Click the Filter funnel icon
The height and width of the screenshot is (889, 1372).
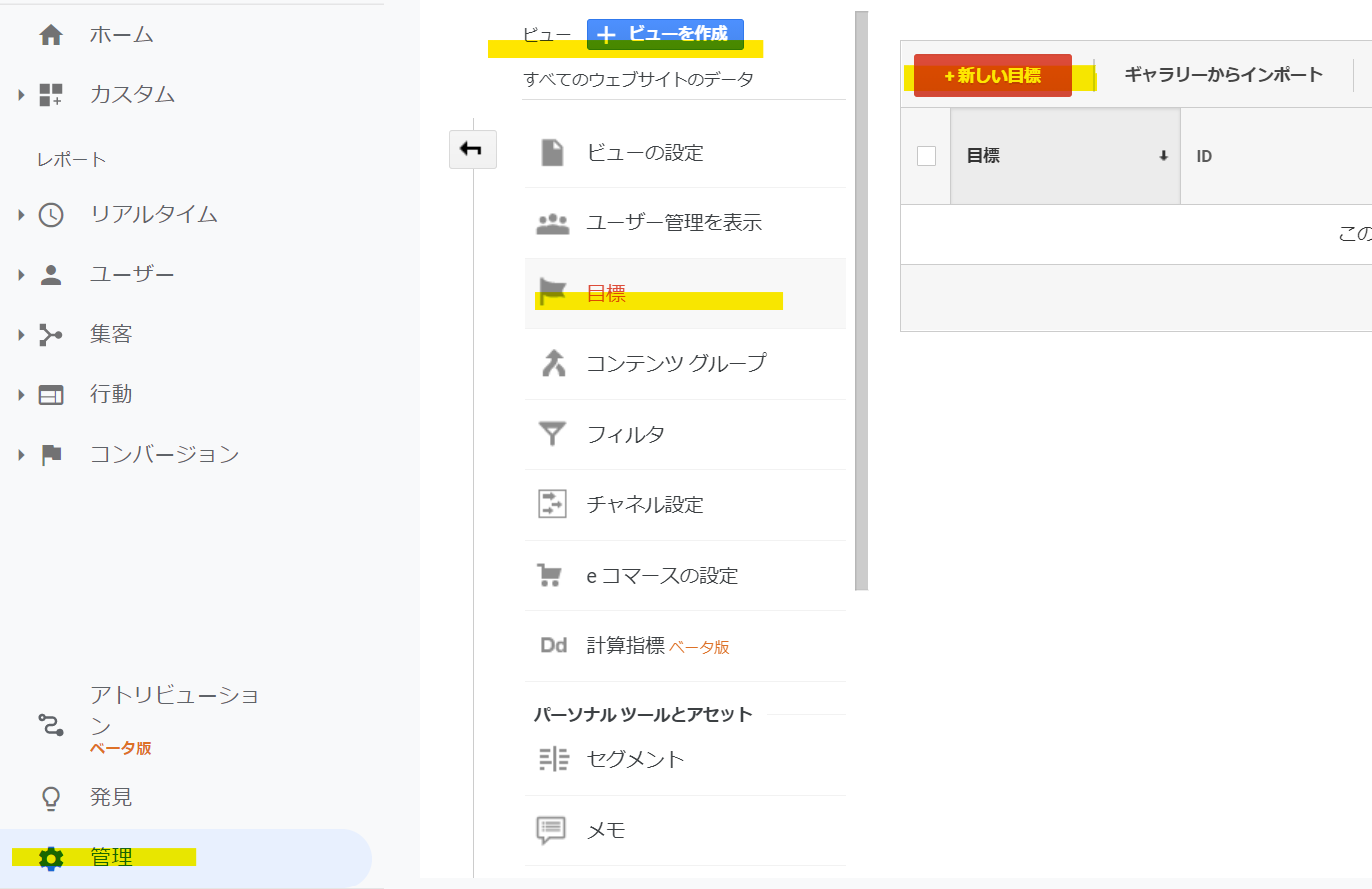coord(552,434)
